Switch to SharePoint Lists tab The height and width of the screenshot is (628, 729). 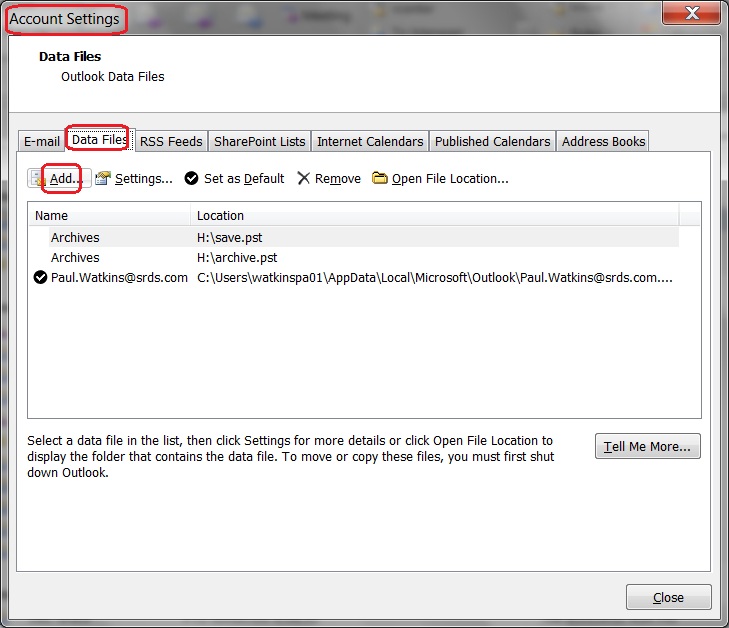259,141
